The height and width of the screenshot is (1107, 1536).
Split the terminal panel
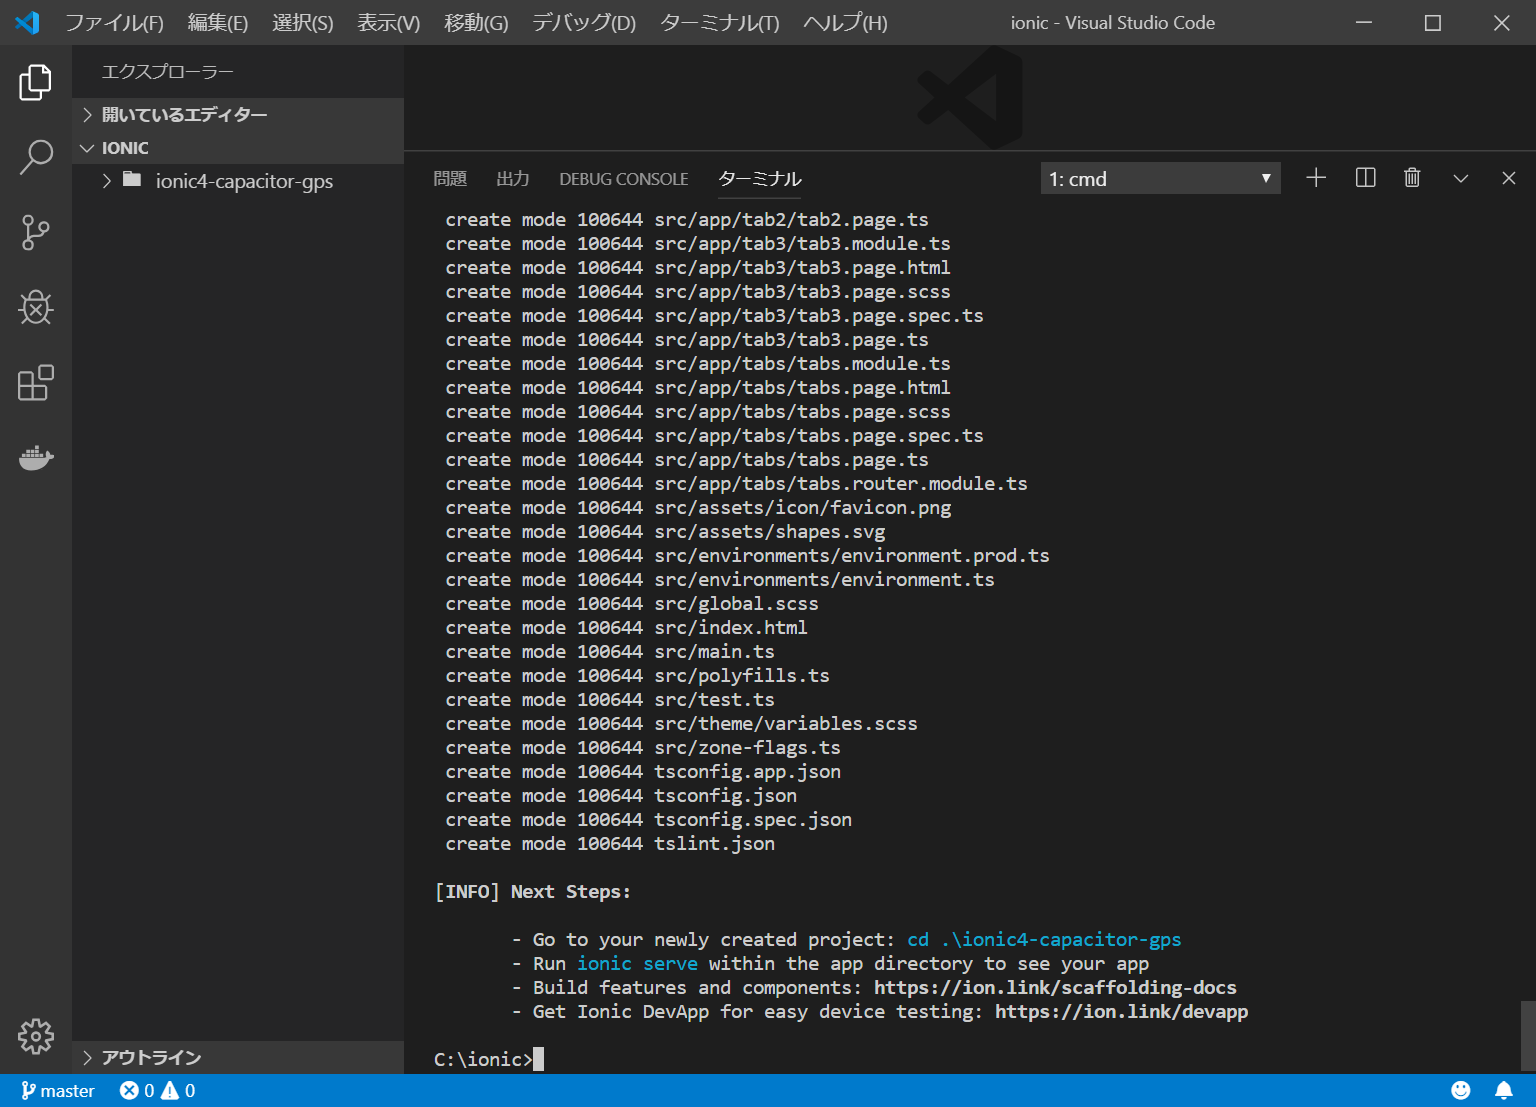point(1365,178)
